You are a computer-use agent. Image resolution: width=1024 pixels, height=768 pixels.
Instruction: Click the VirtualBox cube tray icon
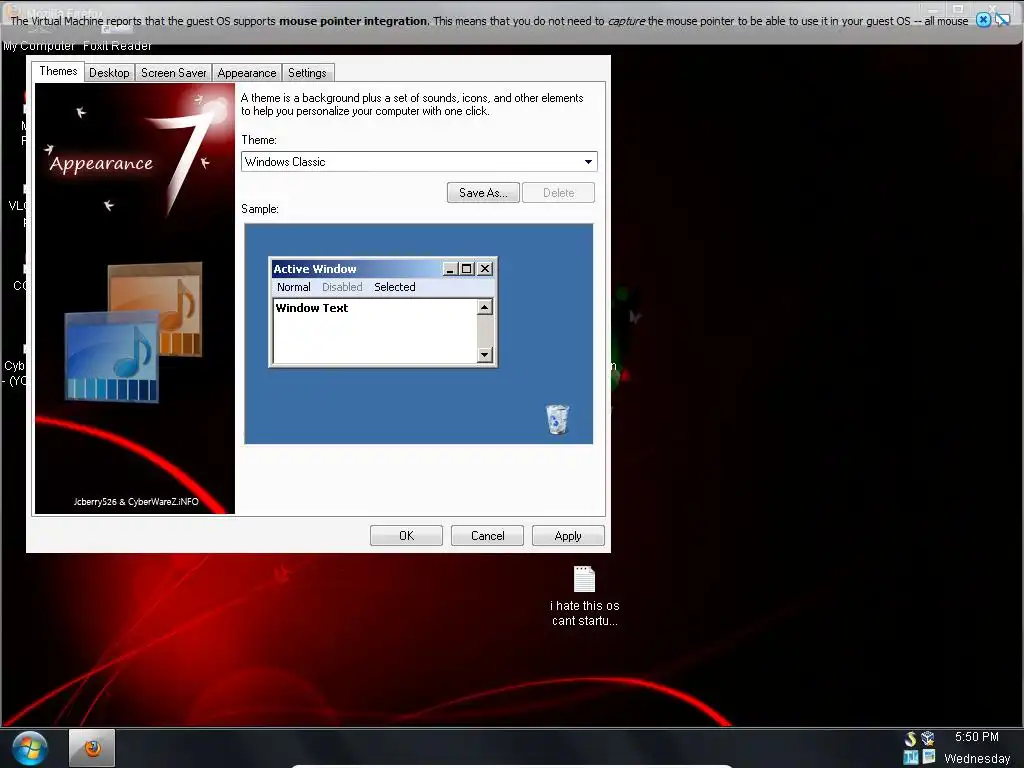pyautogui.click(x=928, y=739)
